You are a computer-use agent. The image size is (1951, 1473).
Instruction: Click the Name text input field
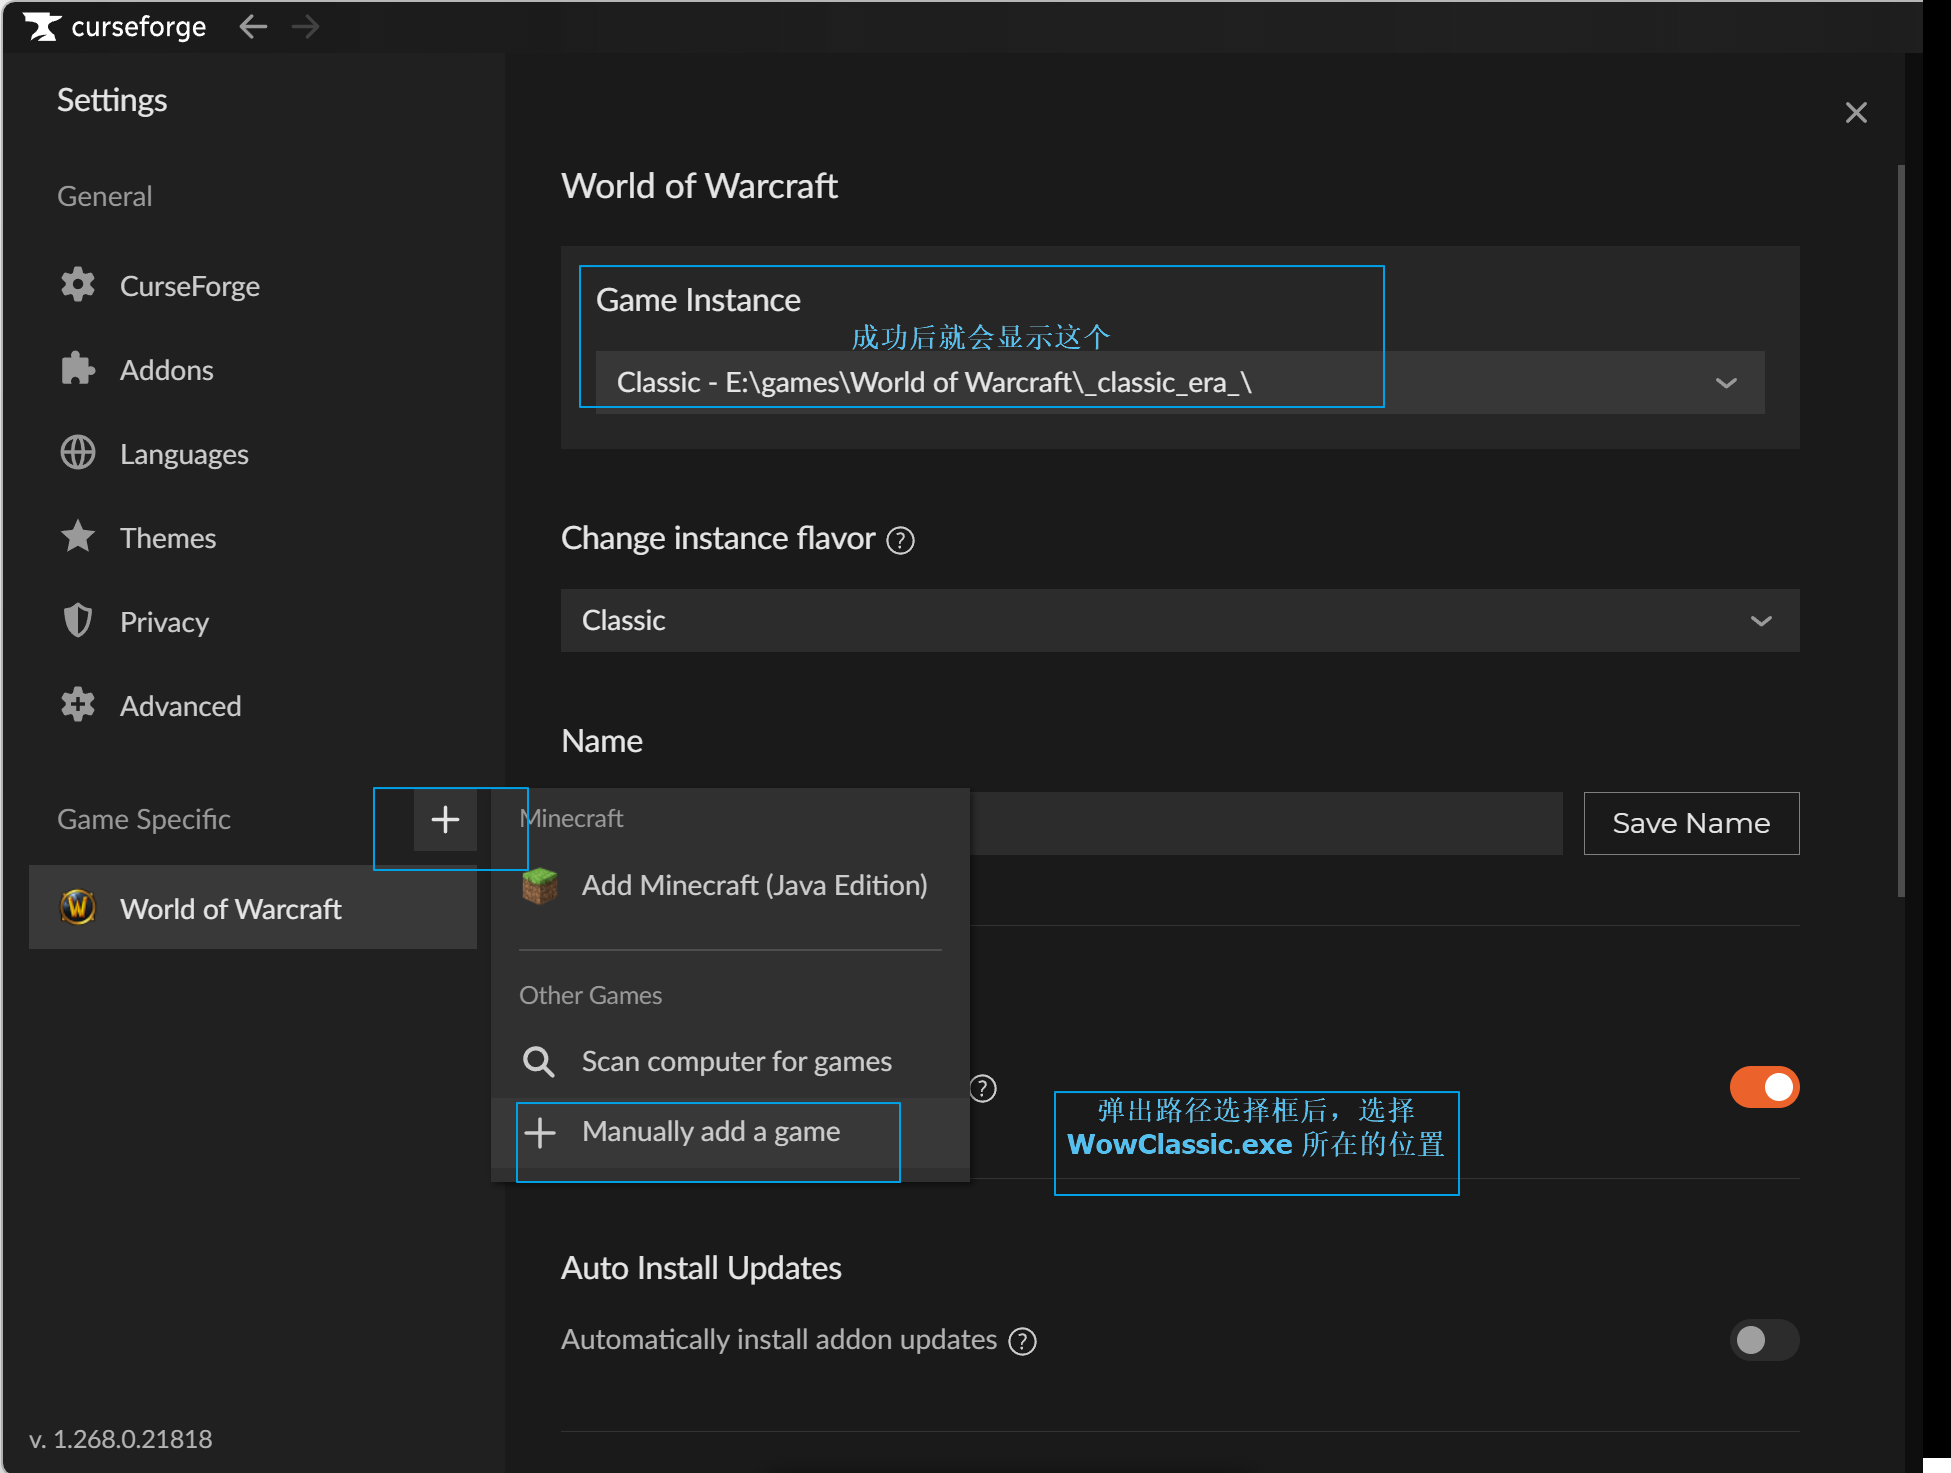click(1265, 823)
